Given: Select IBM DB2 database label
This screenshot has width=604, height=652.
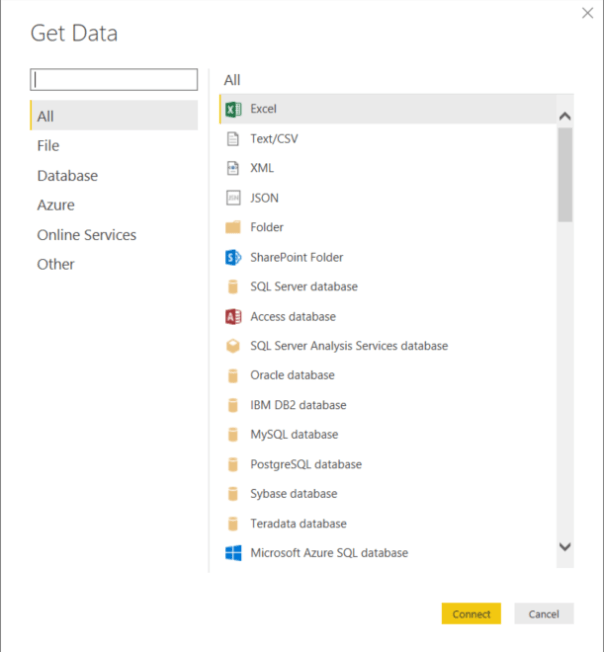Looking at the screenshot, I should [x=298, y=405].
